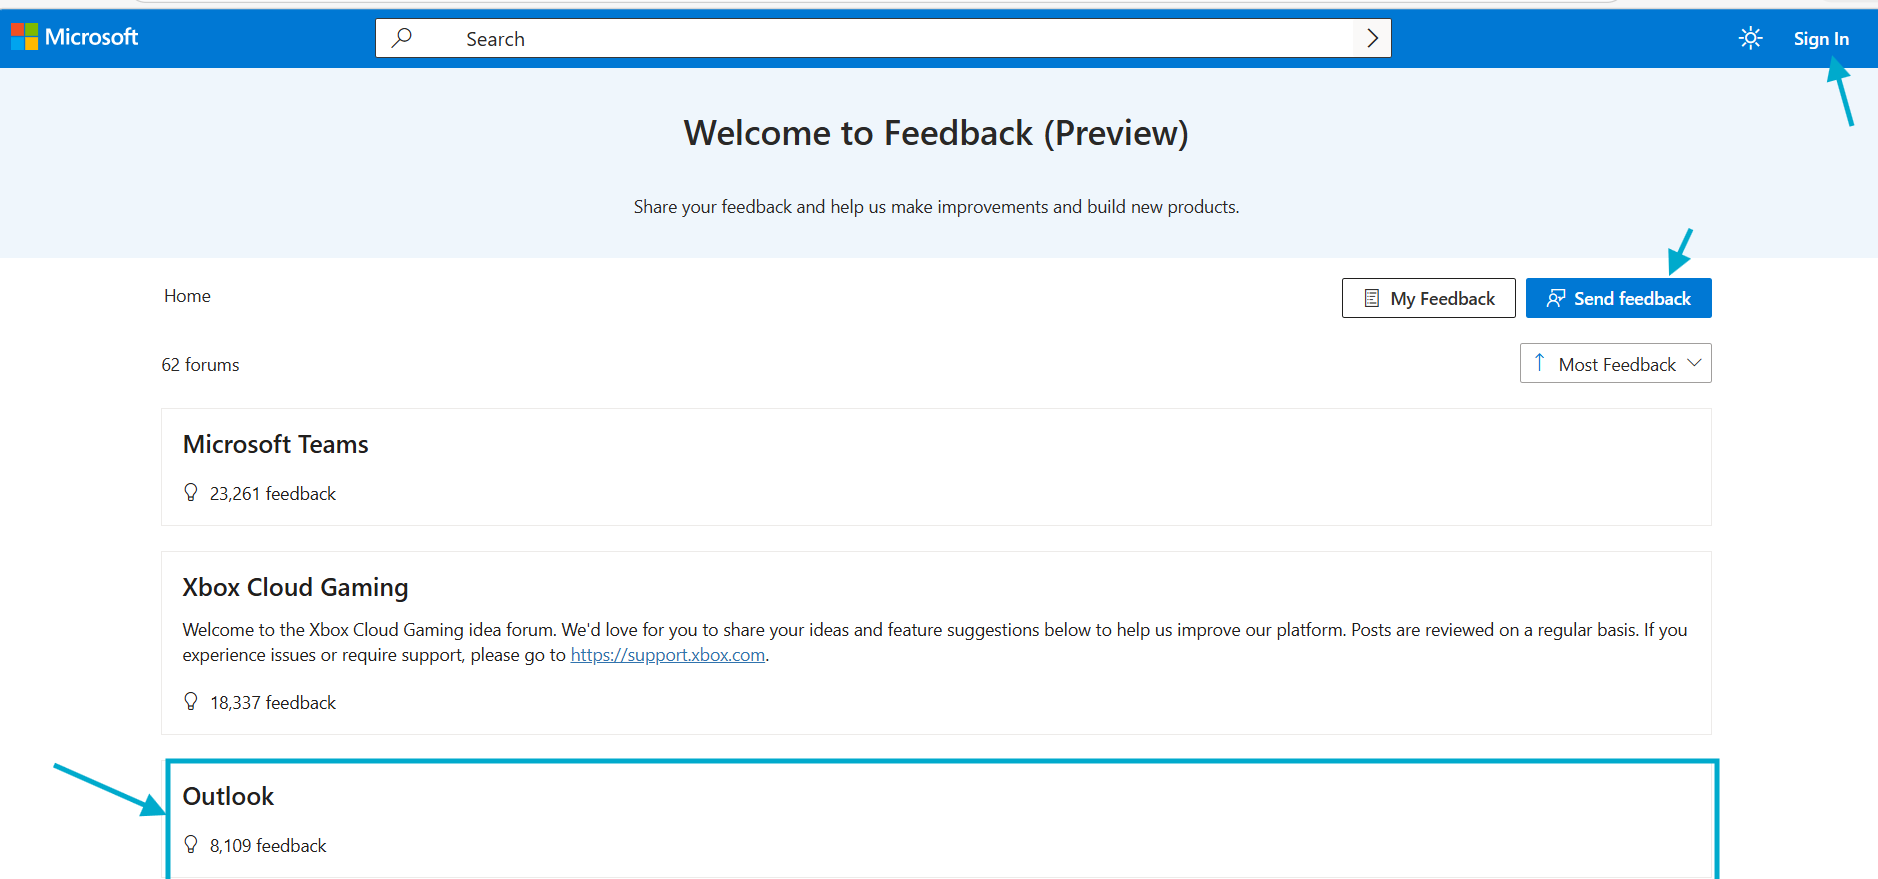Open the Microsoft Teams forum

275,444
